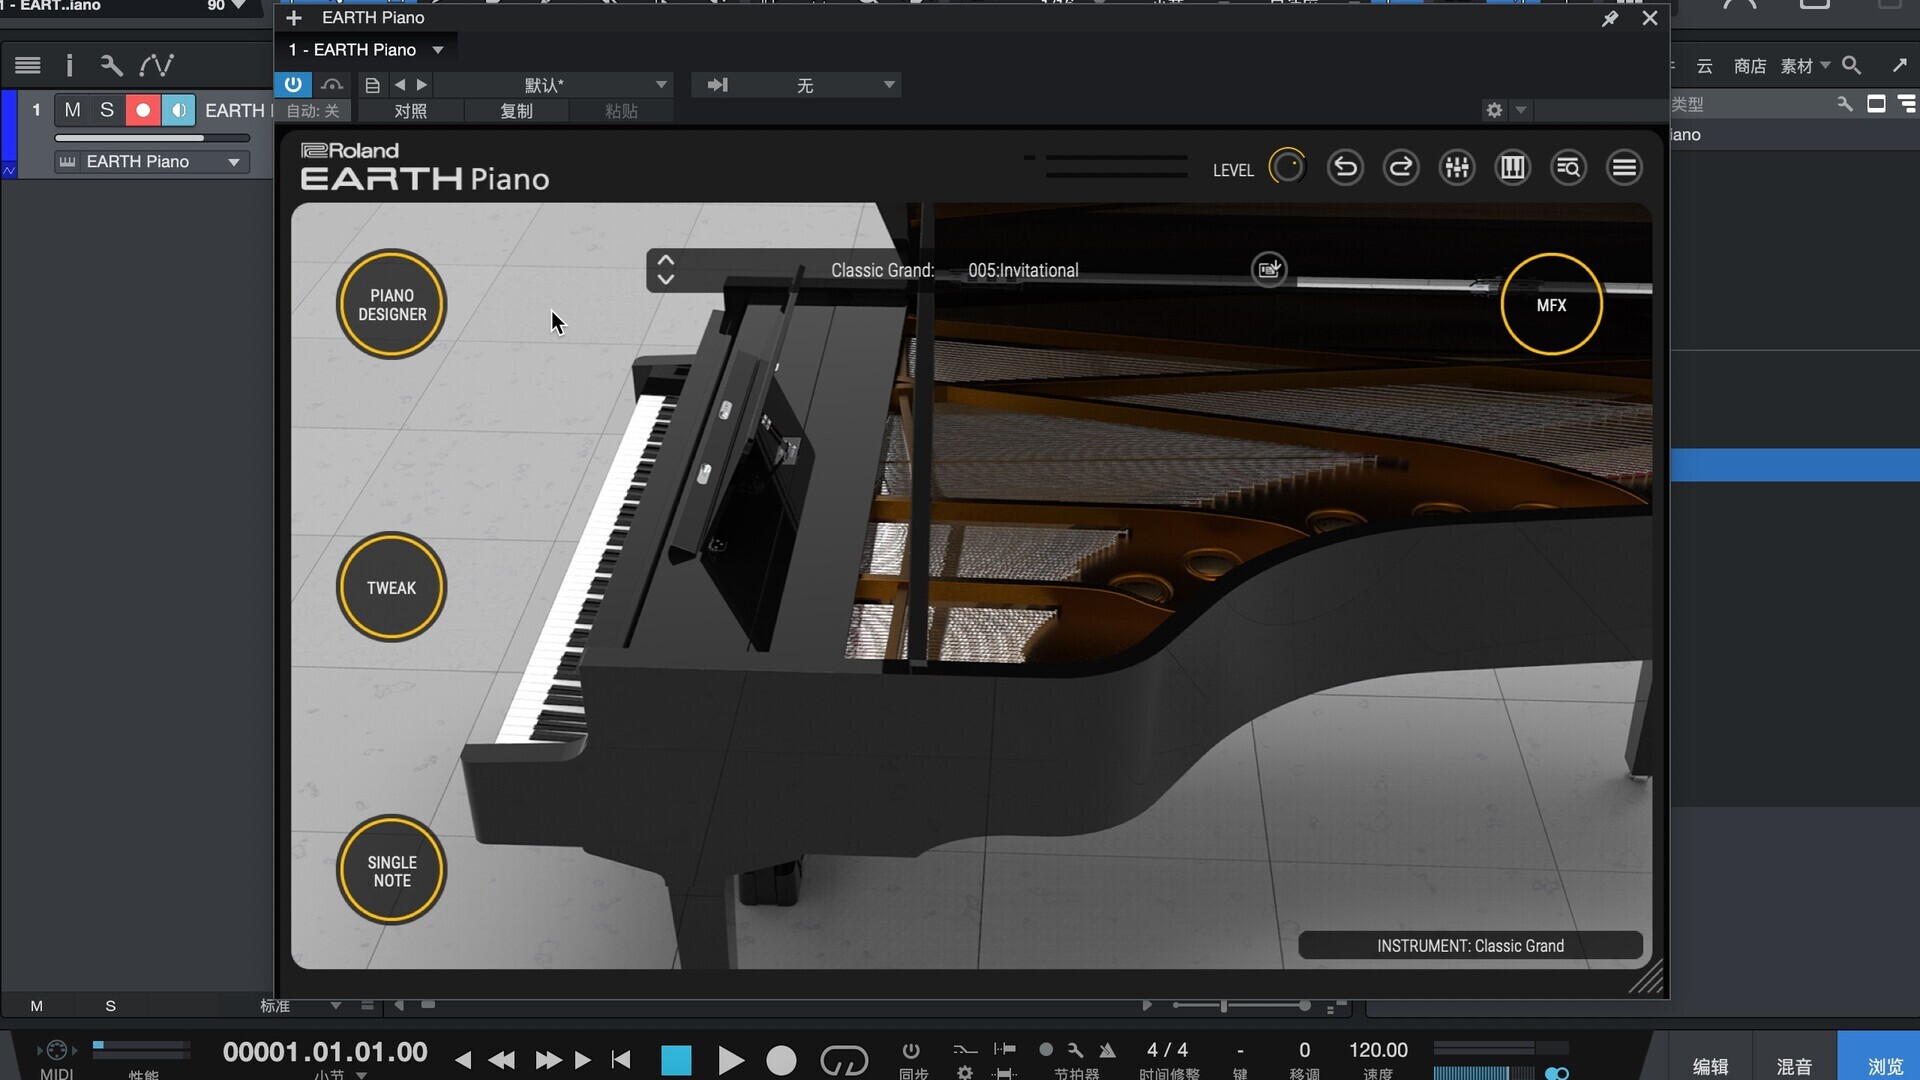Screen dimensions: 1920x1080
Task: Click the rewind button in transport
Action: point(502,1060)
